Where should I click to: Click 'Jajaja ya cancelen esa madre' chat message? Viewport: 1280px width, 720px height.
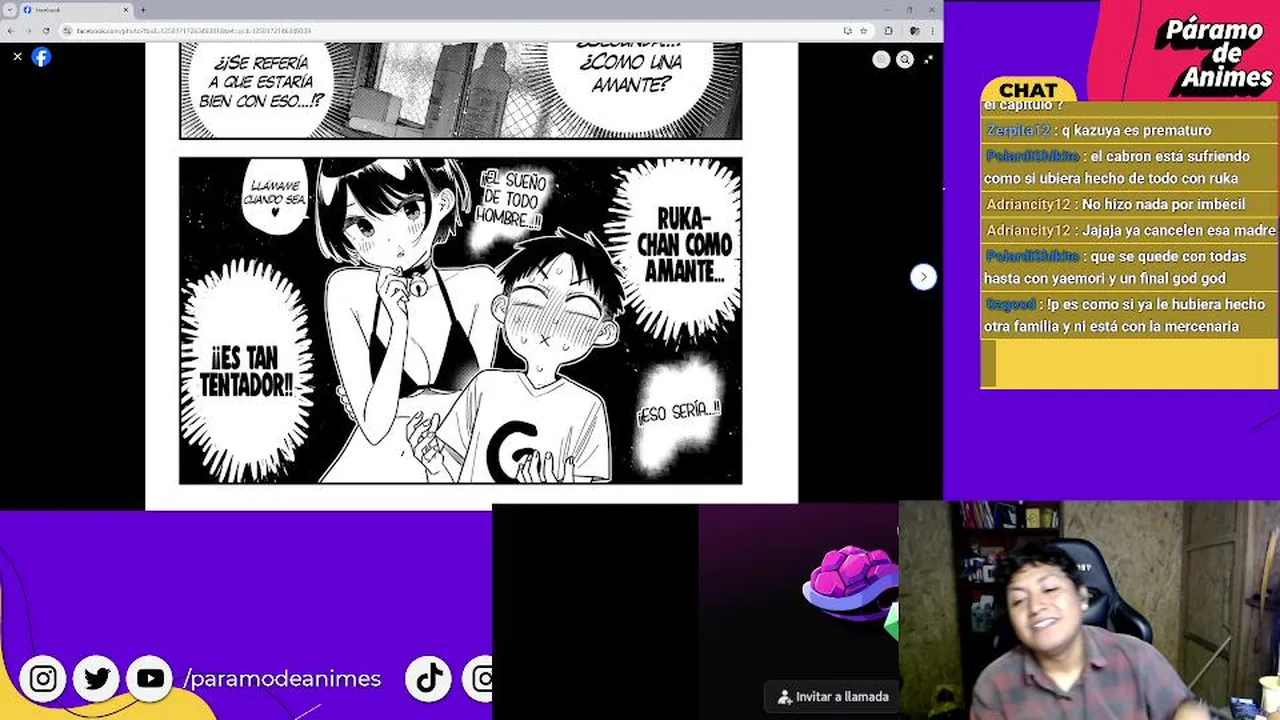pyautogui.click(x=1129, y=230)
